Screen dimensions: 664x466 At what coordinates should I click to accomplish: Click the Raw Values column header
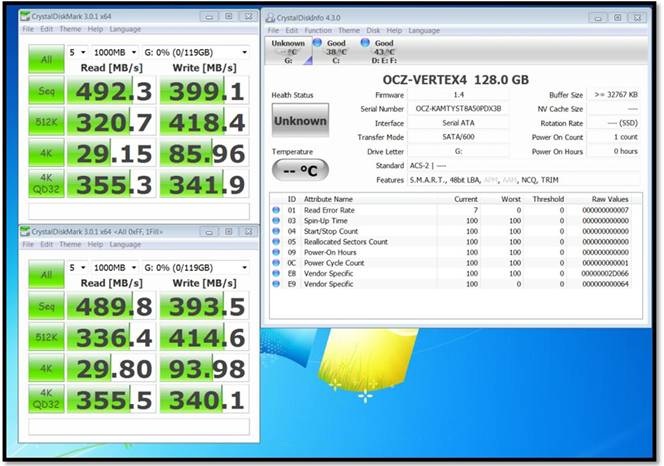(610, 199)
